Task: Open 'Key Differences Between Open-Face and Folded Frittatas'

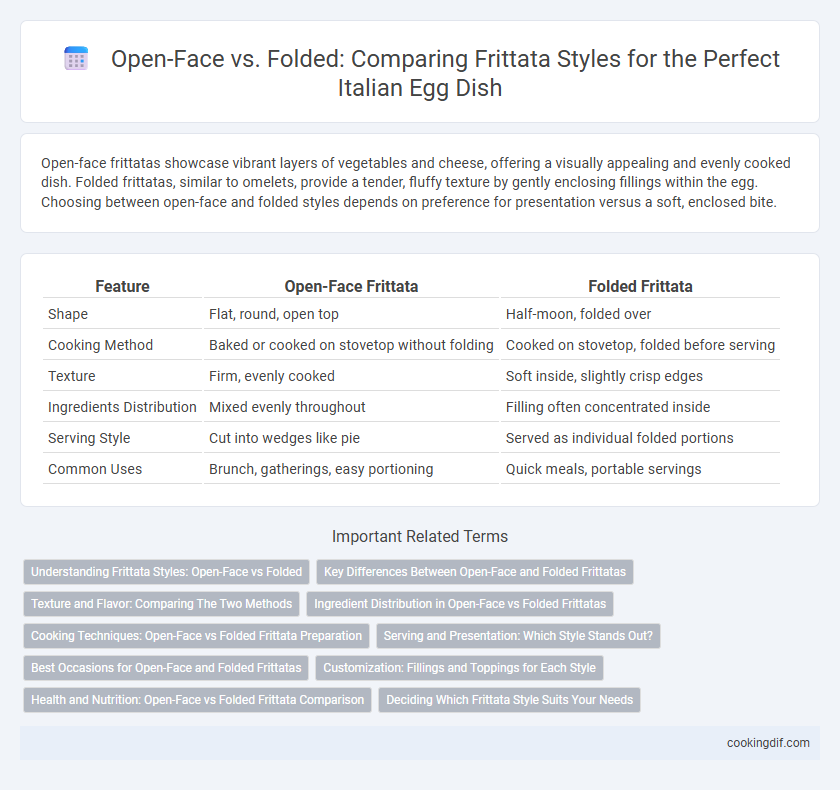Action: click(475, 571)
